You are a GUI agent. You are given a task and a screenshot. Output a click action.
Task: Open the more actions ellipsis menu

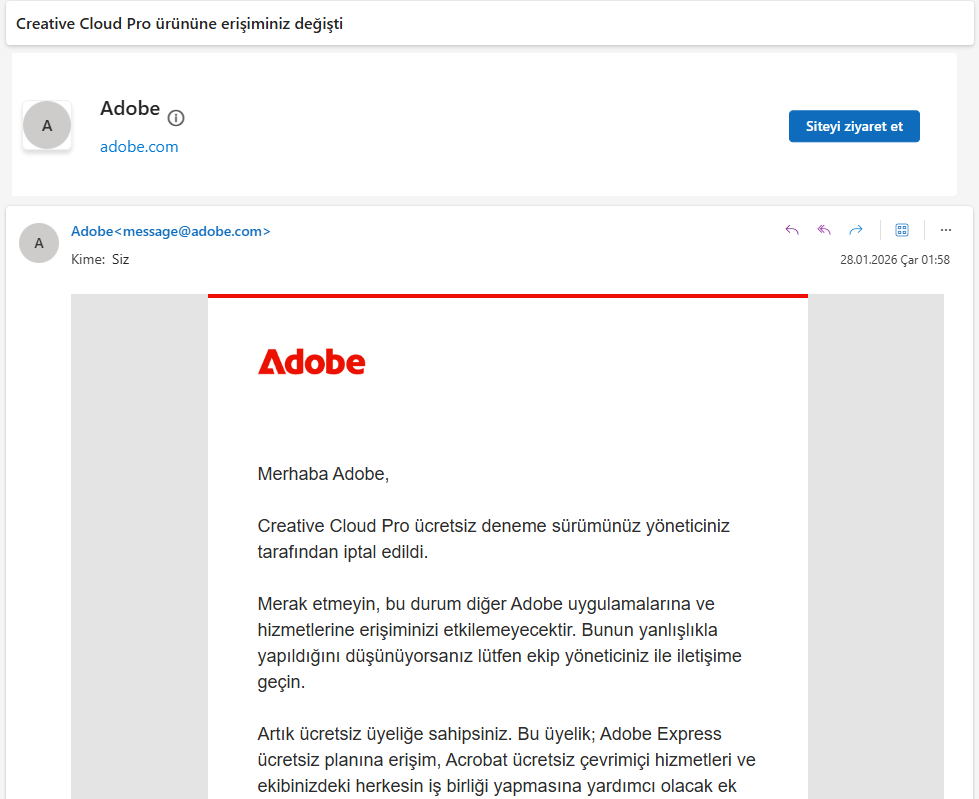point(946,230)
